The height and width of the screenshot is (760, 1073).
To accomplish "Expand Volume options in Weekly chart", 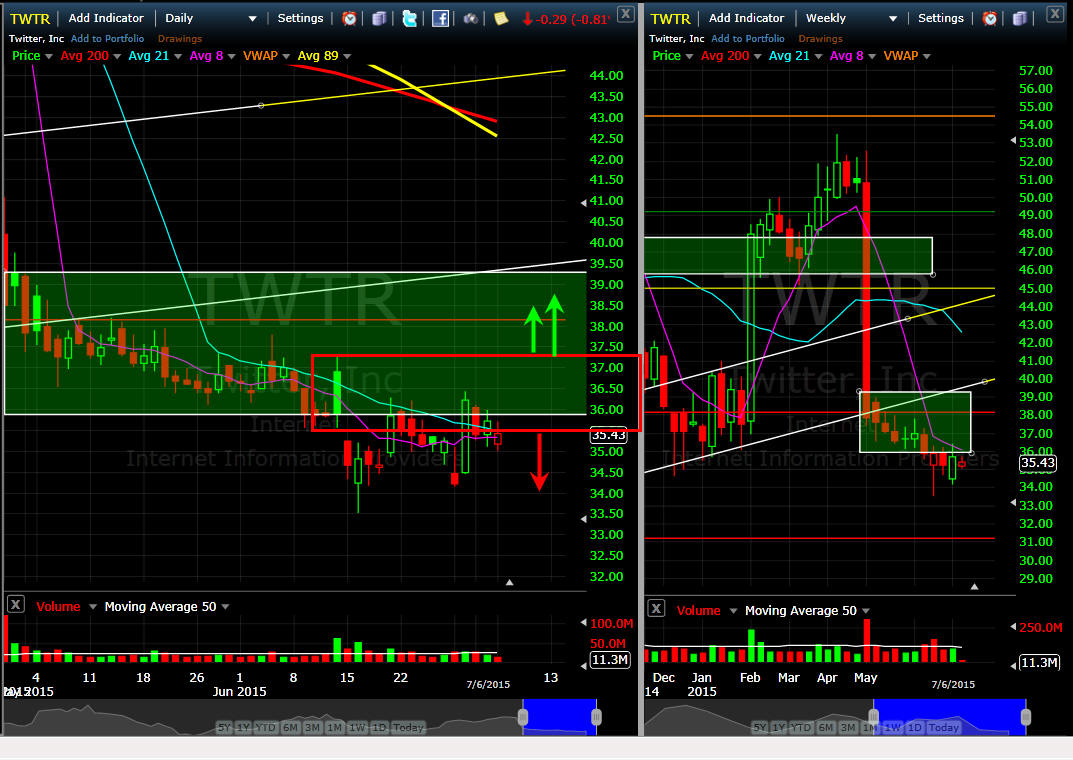I will point(733,611).
